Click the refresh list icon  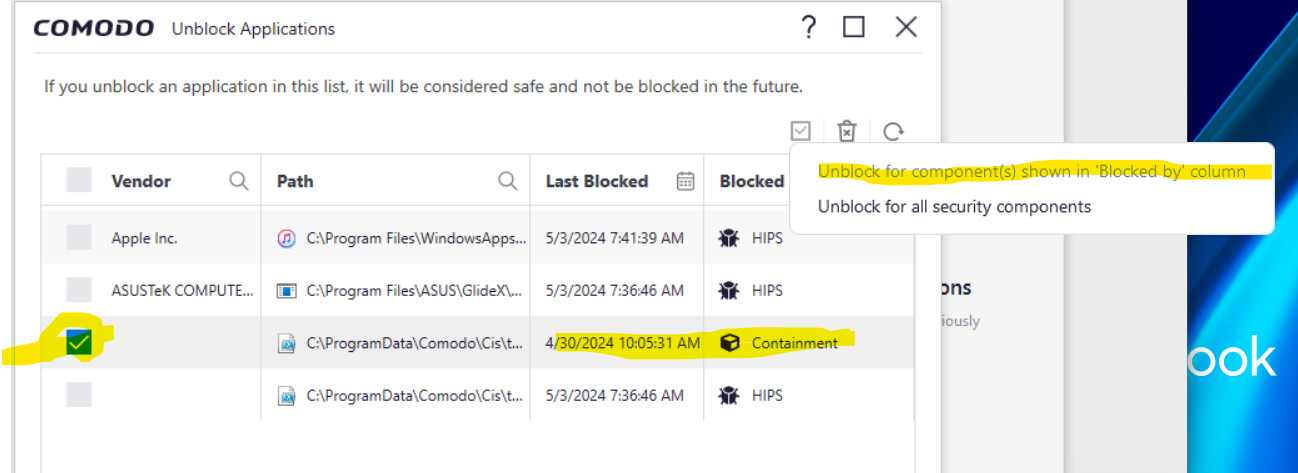click(x=893, y=131)
